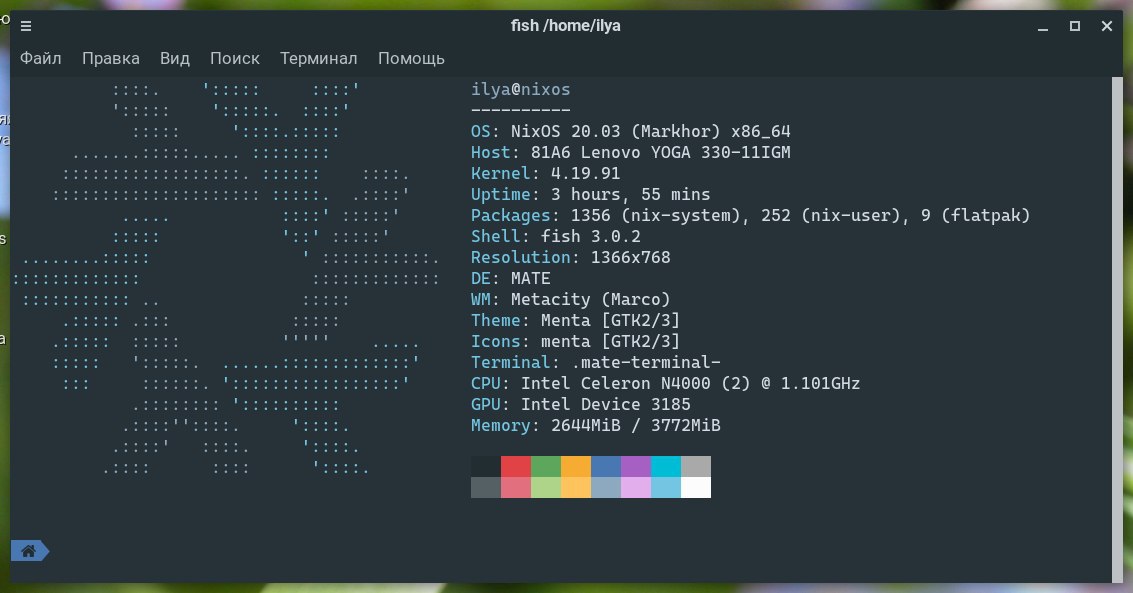Click the Terminal value '.mate-terminal-'
This screenshot has height=593, width=1133.
pyautogui.click(x=646, y=362)
